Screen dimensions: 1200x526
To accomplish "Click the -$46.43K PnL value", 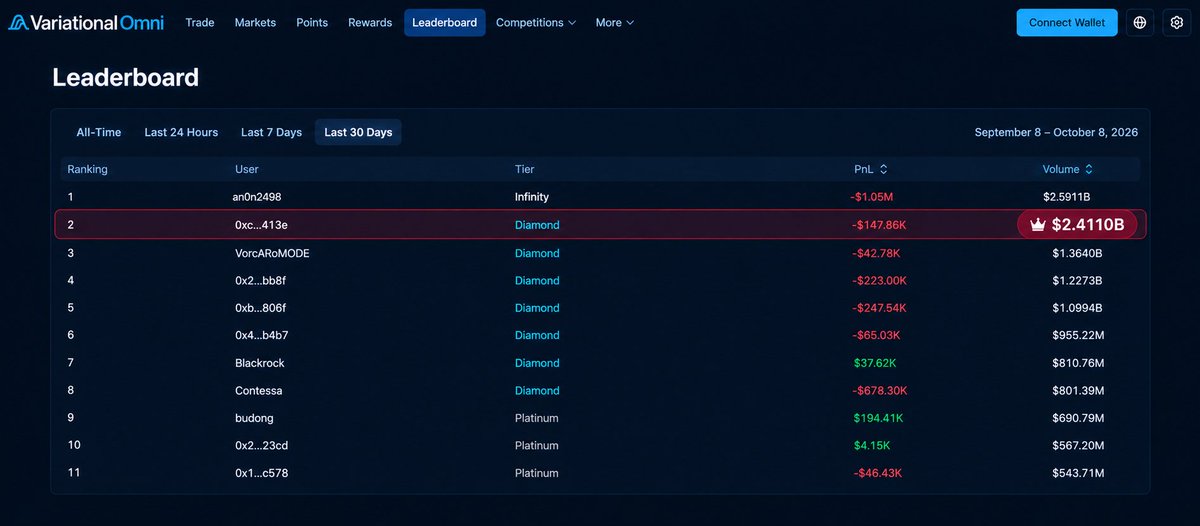I will pyautogui.click(x=877, y=472).
